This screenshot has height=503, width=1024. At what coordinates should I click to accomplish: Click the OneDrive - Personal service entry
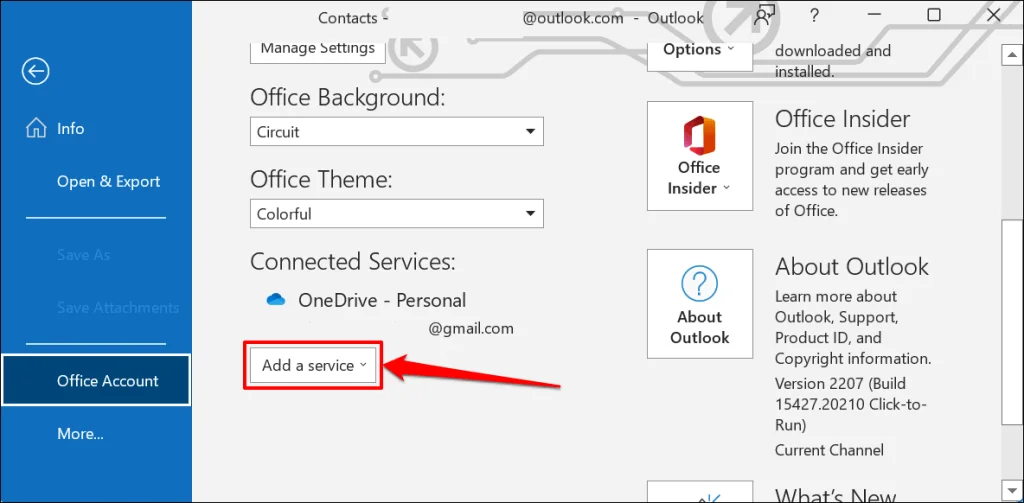point(382,300)
